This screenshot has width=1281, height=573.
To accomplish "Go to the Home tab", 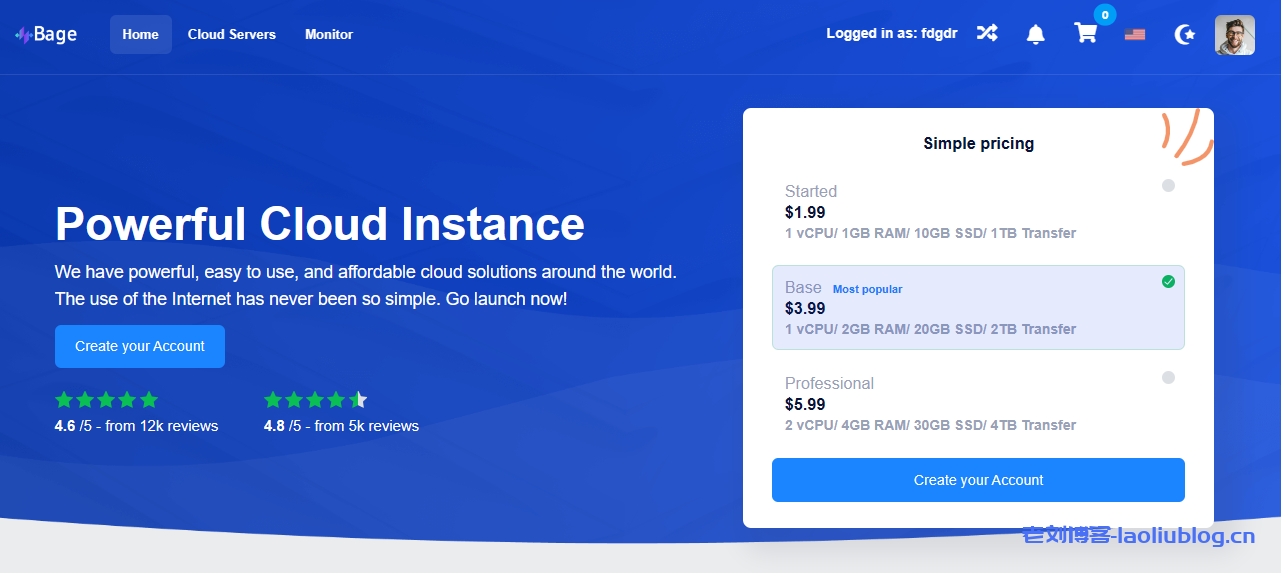I will 140,34.
